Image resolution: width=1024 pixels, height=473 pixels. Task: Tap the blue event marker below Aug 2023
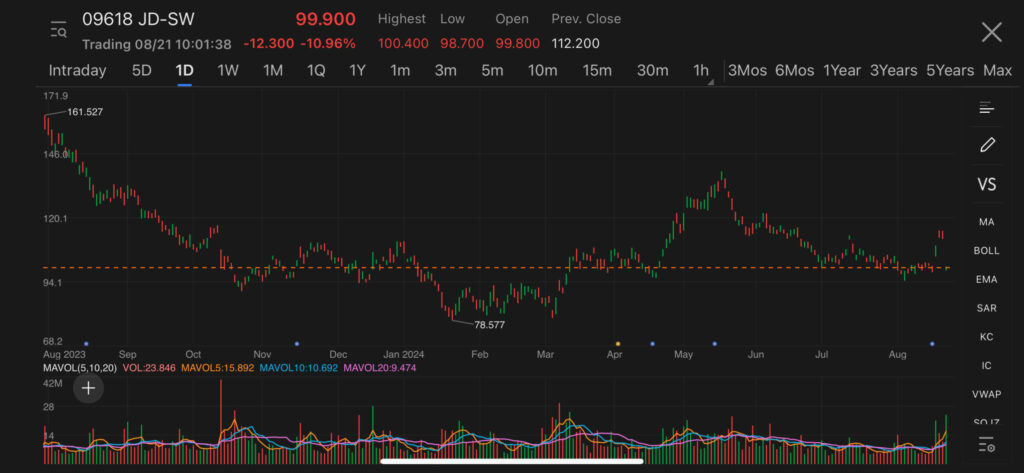86,343
